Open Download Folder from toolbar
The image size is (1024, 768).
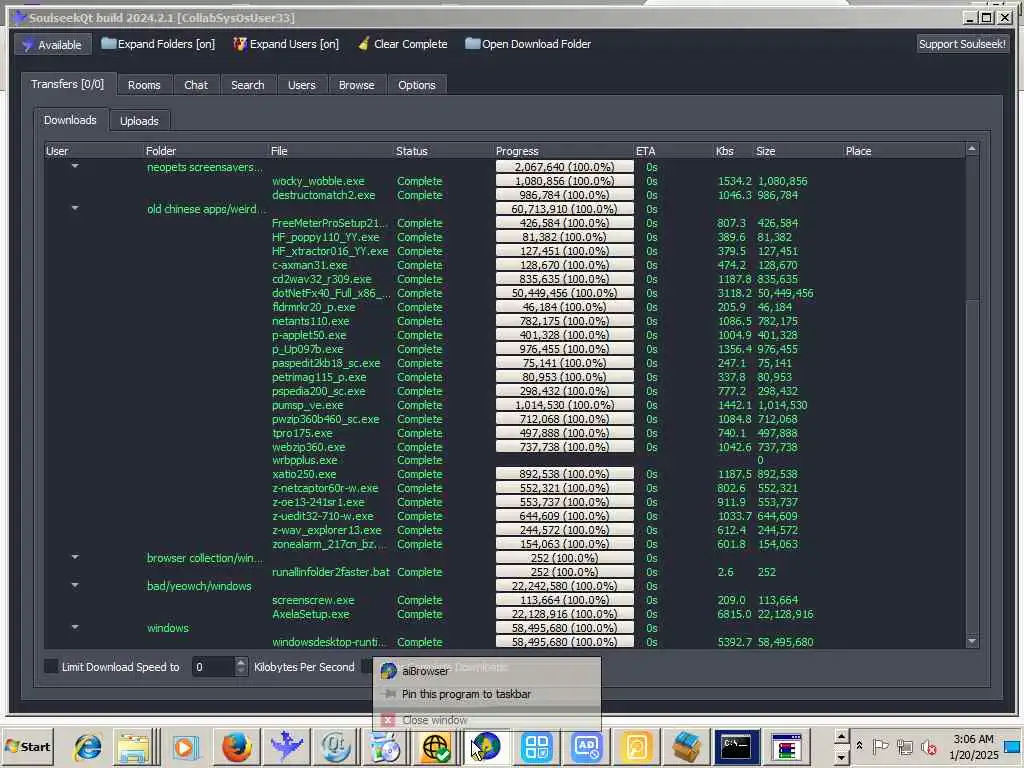tap(528, 44)
